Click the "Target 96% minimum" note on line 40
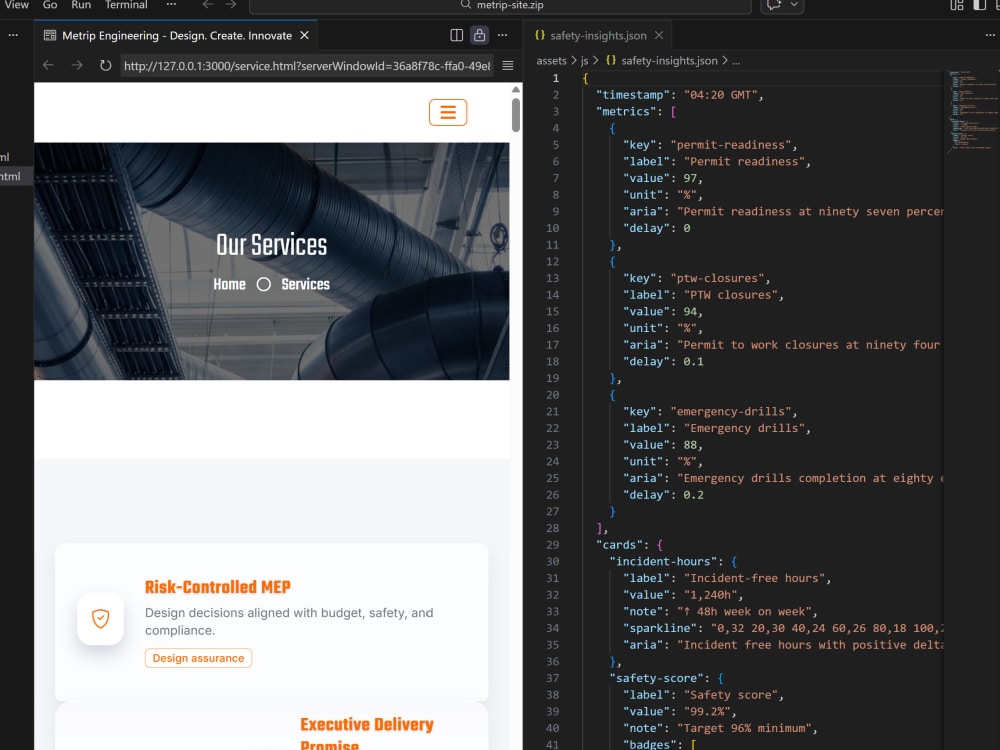Viewport: 1000px width, 750px height. point(744,728)
